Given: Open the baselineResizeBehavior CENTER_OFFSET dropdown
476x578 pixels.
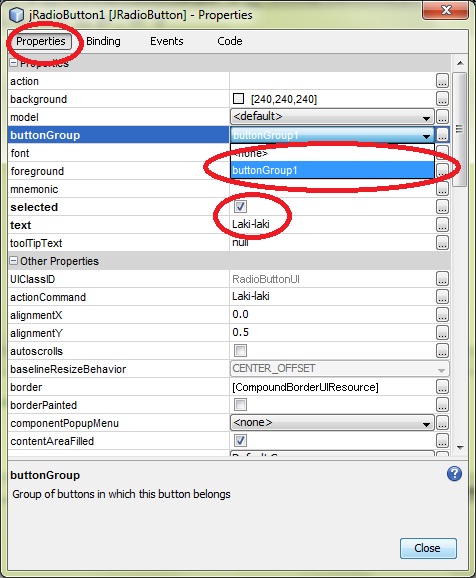Looking at the screenshot, I should click(x=340, y=369).
